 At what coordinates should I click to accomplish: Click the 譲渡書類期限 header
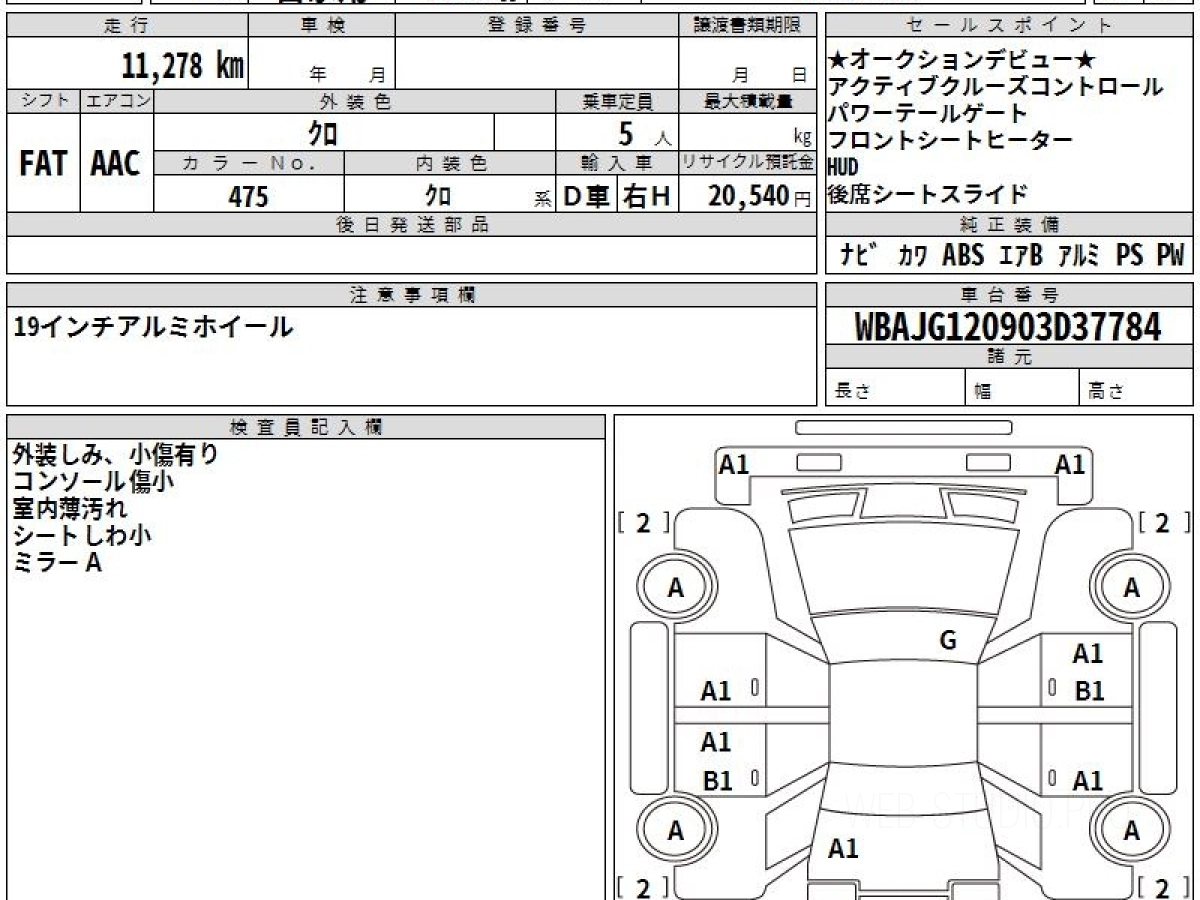(747, 26)
